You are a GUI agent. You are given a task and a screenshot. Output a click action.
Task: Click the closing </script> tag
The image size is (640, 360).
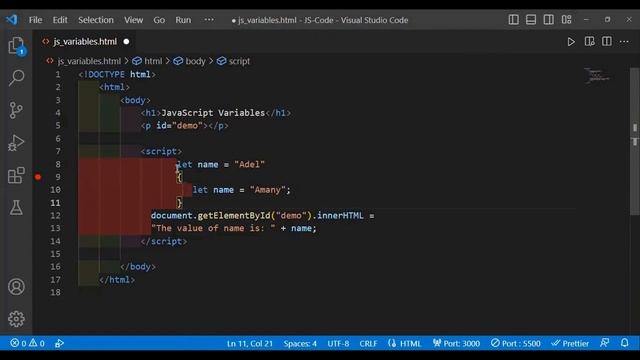[164, 241]
